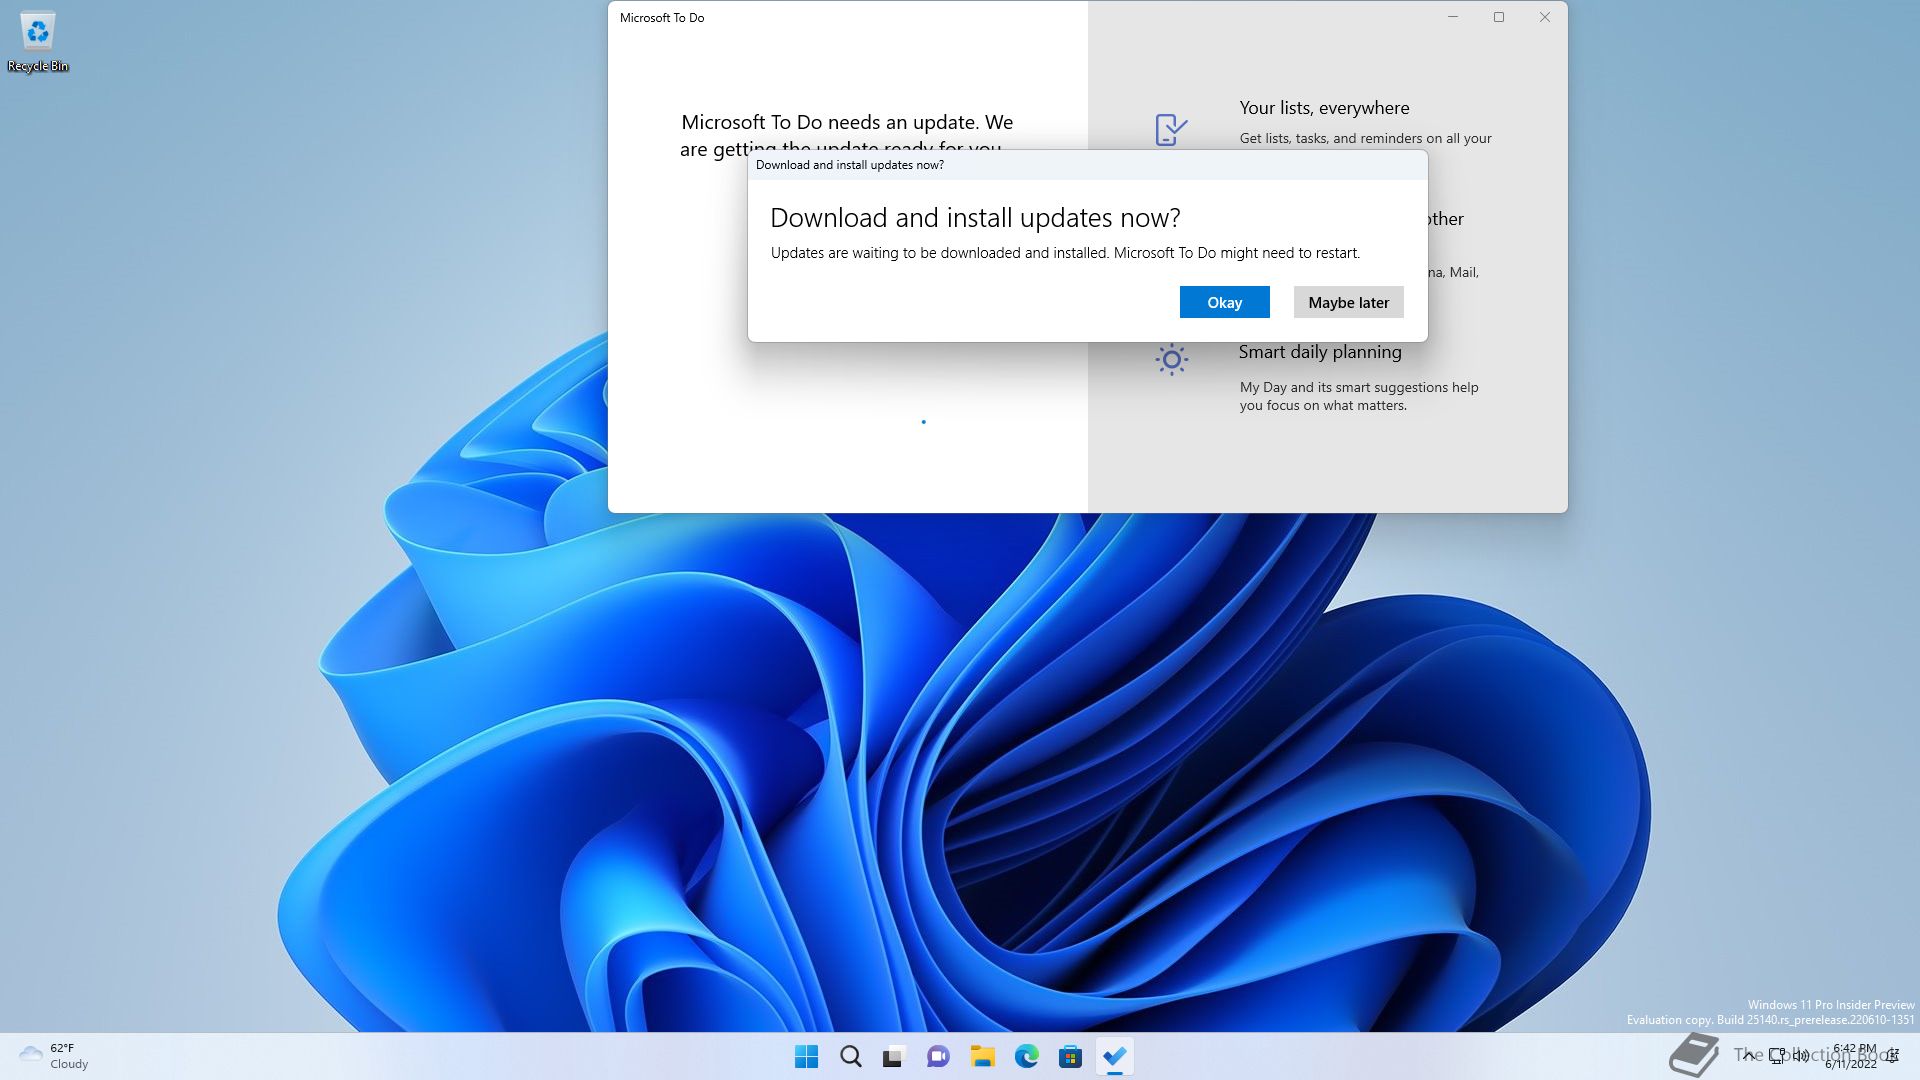Screen dimensions: 1920x1080
Task: Open the weather widget showing 62°F Cloudy
Action: (55, 1056)
